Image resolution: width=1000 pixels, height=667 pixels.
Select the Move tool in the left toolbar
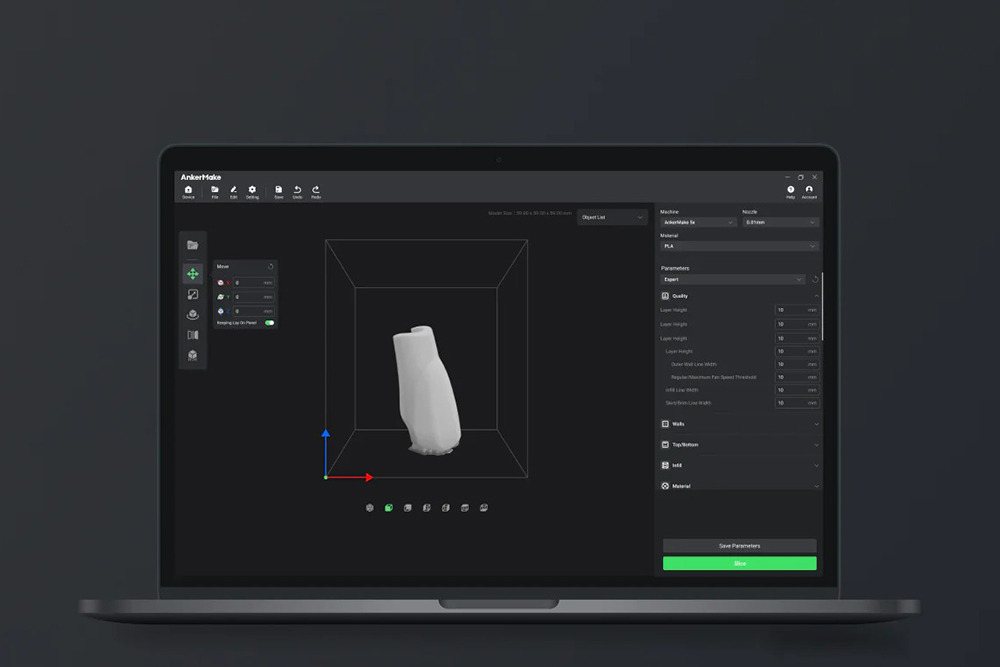[193, 272]
